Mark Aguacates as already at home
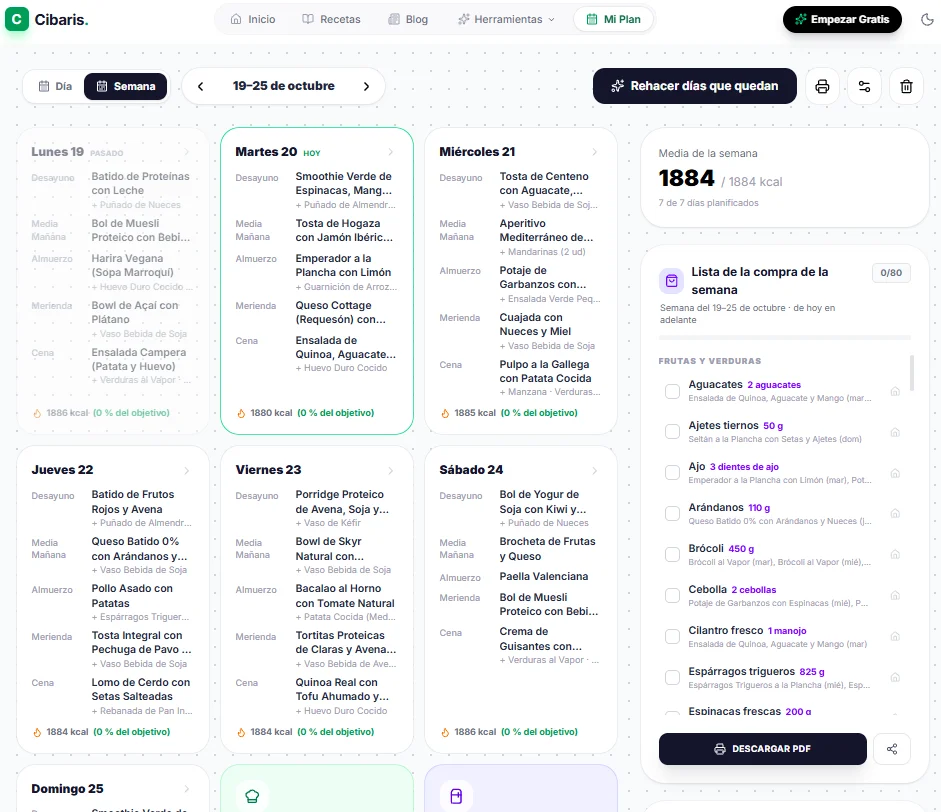 click(x=895, y=391)
